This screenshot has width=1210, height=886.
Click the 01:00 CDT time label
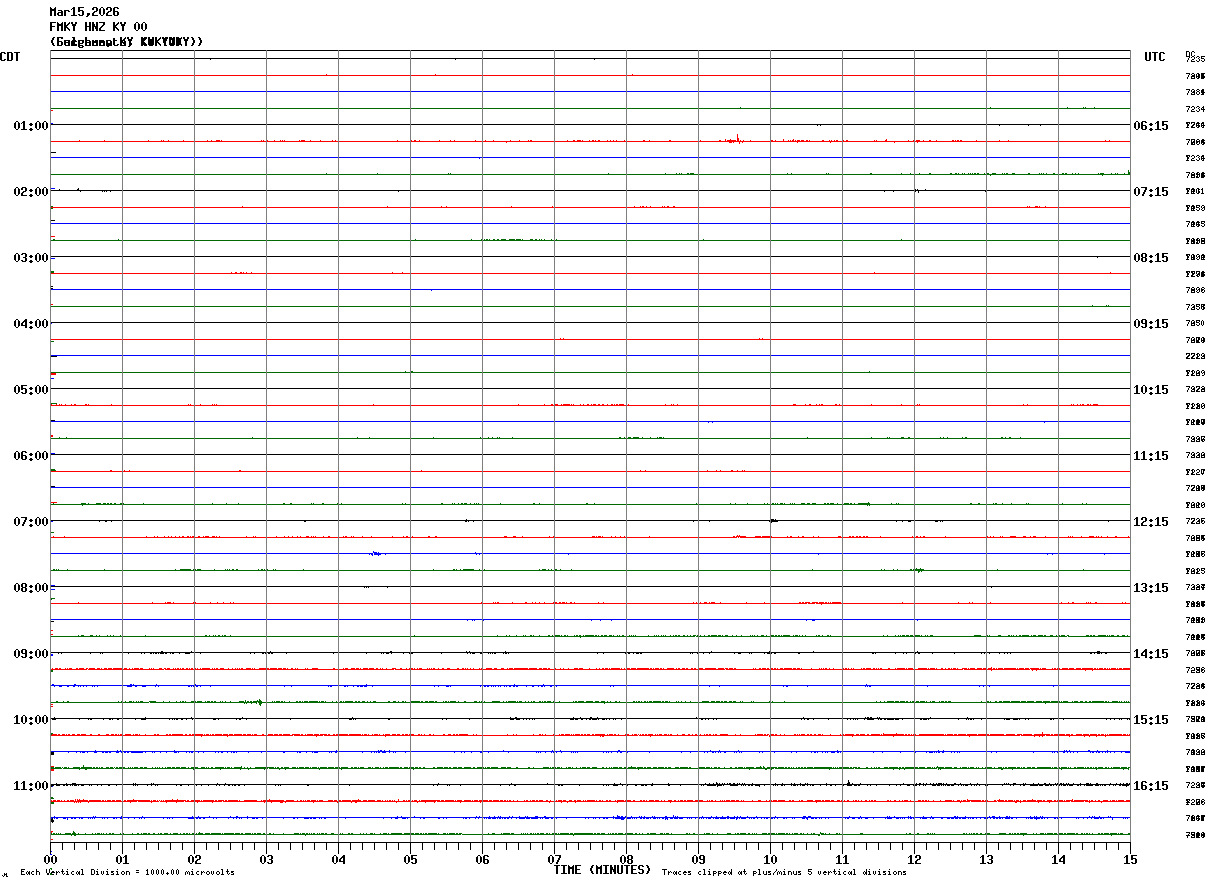(x=30, y=126)
